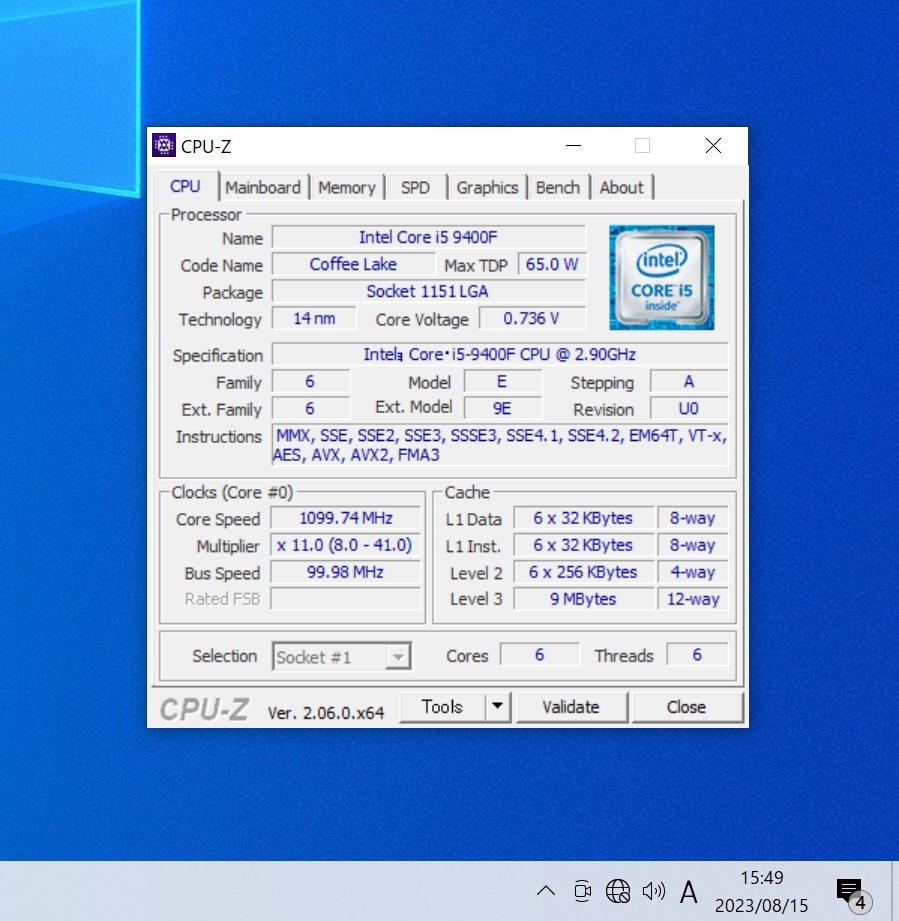Image resolution: width=899 pixels, height=921 pixels.
Task: Click the Family value 6
Action: pos(311,382)
